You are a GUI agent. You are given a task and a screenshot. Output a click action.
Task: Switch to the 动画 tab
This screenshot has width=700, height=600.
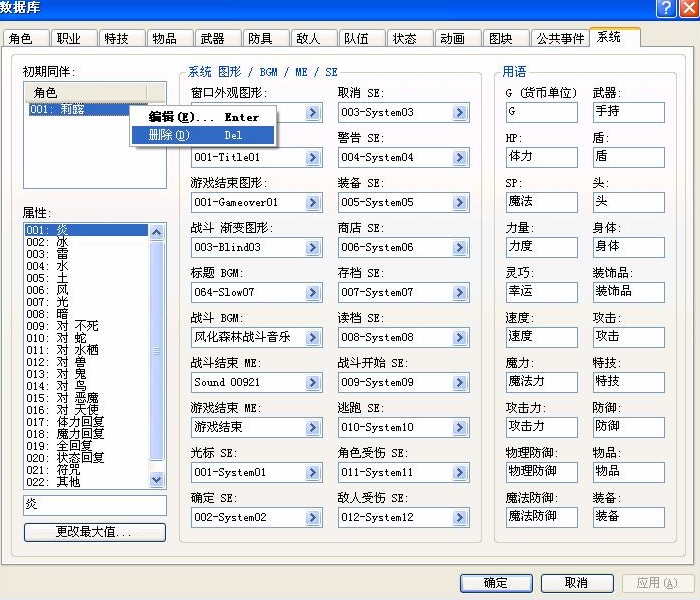pos(458,38)
